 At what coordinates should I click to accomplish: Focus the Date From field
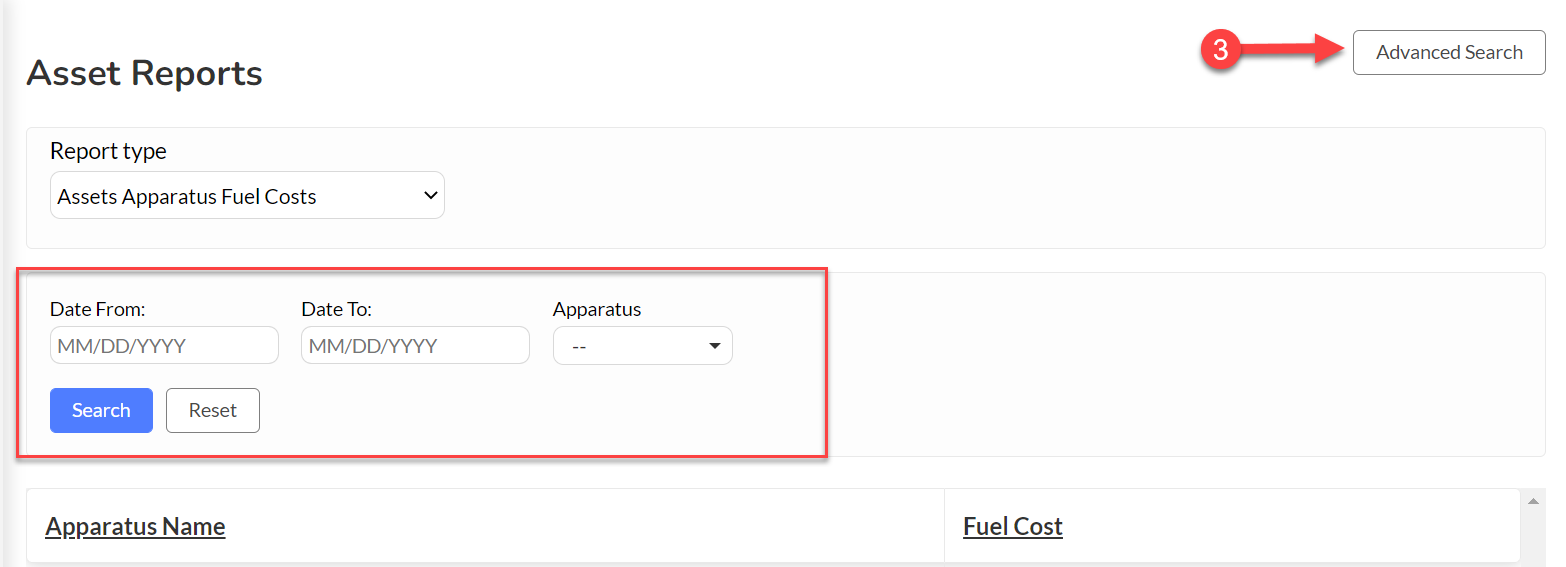164,345
